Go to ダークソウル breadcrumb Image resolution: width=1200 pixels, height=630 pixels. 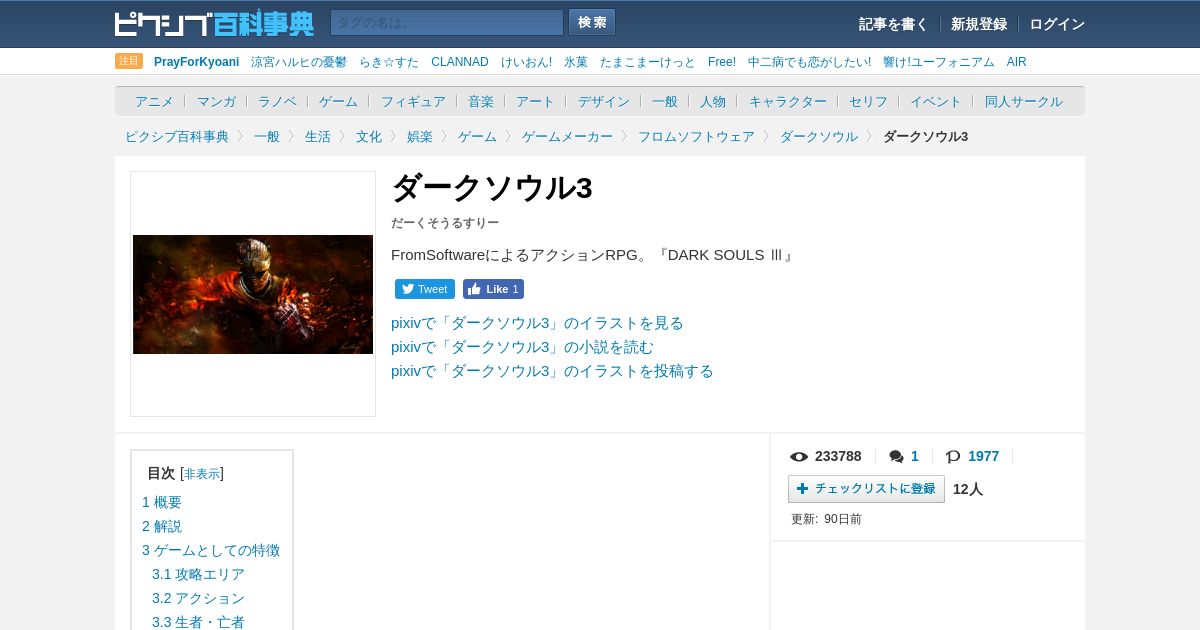819,136
